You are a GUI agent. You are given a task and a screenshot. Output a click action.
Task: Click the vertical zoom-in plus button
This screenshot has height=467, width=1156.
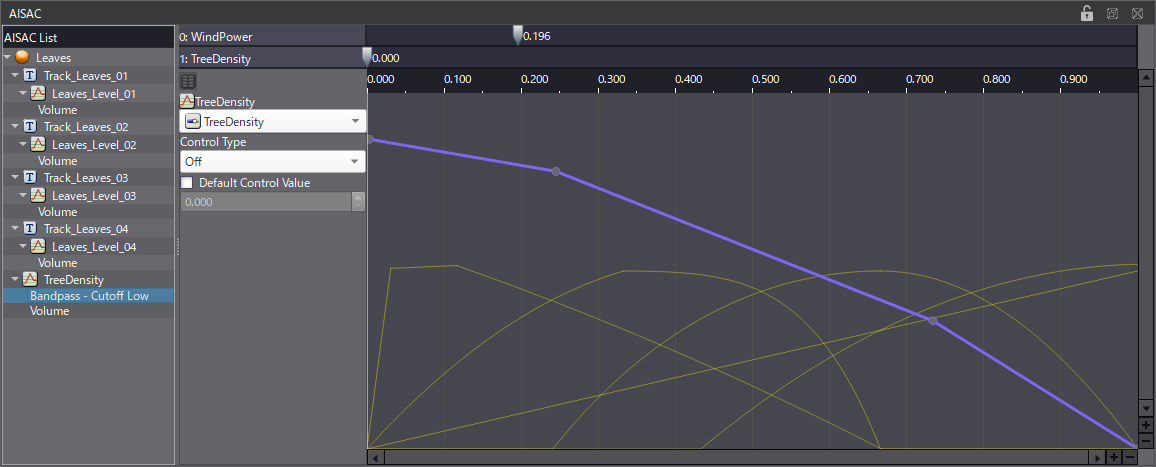click(1145, 426)
